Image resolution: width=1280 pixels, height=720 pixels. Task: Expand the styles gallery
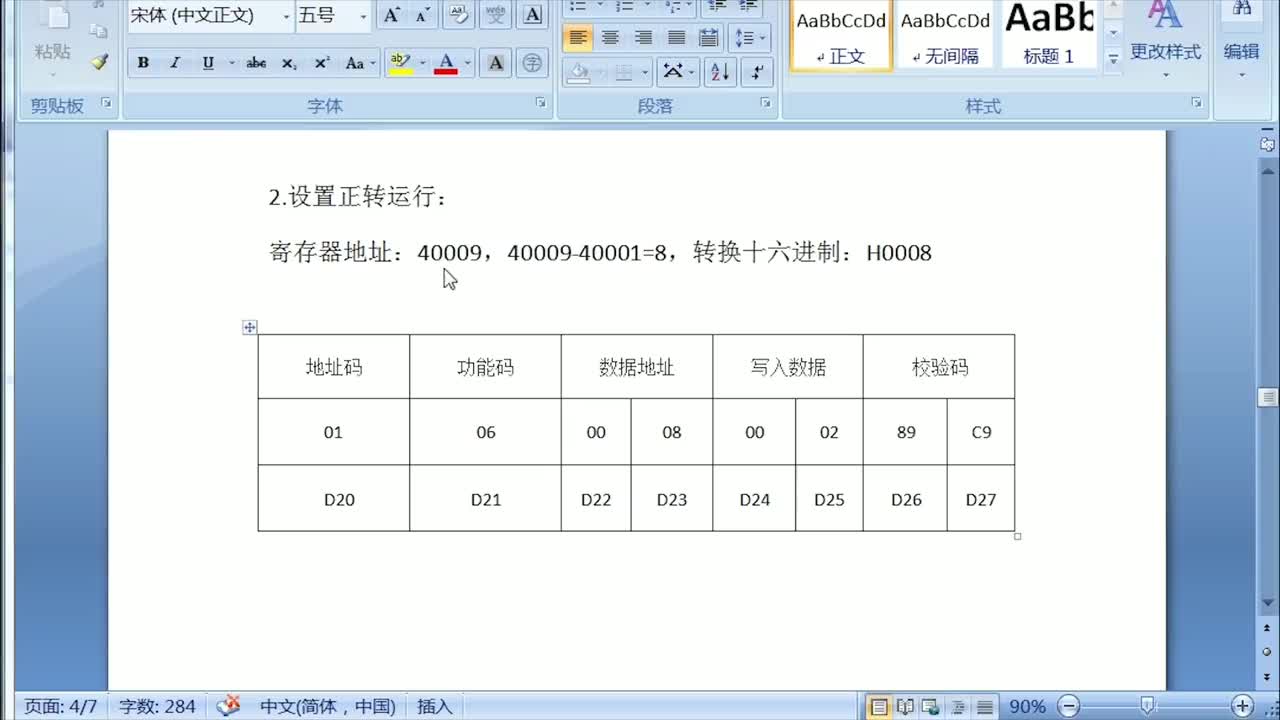coord(1113,59)
